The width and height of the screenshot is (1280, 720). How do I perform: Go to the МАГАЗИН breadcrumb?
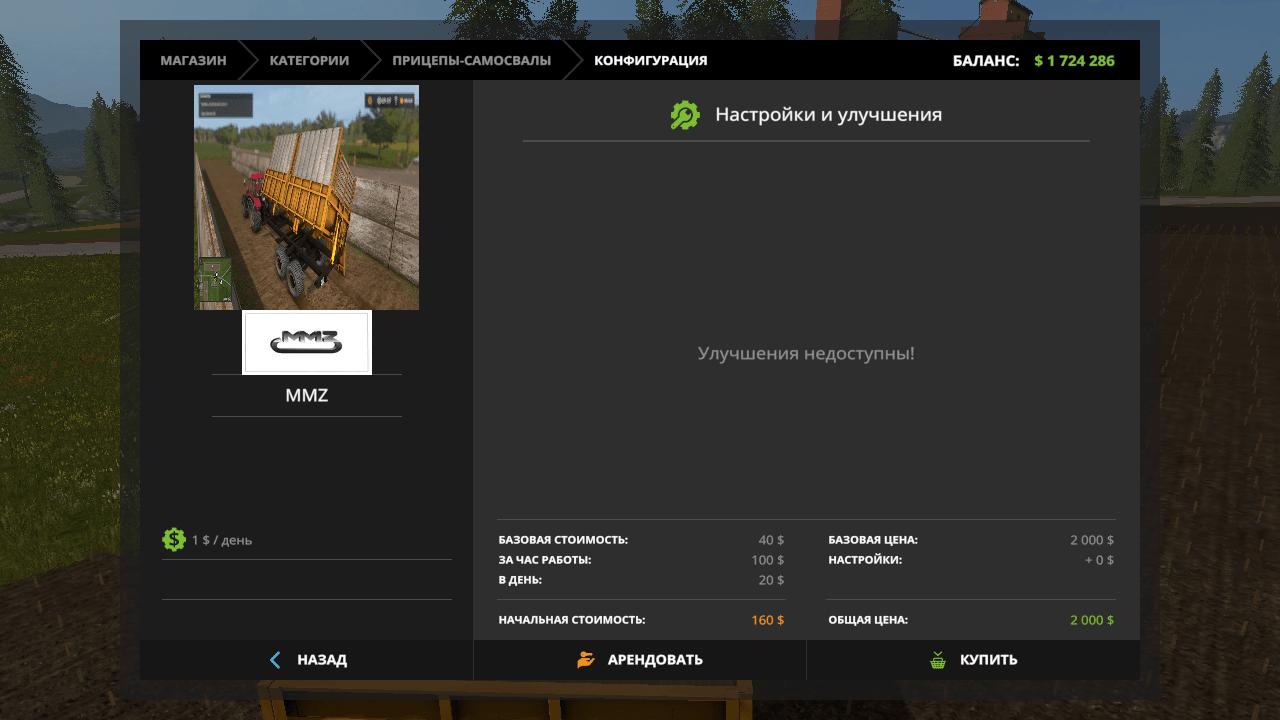pos(193,60)
